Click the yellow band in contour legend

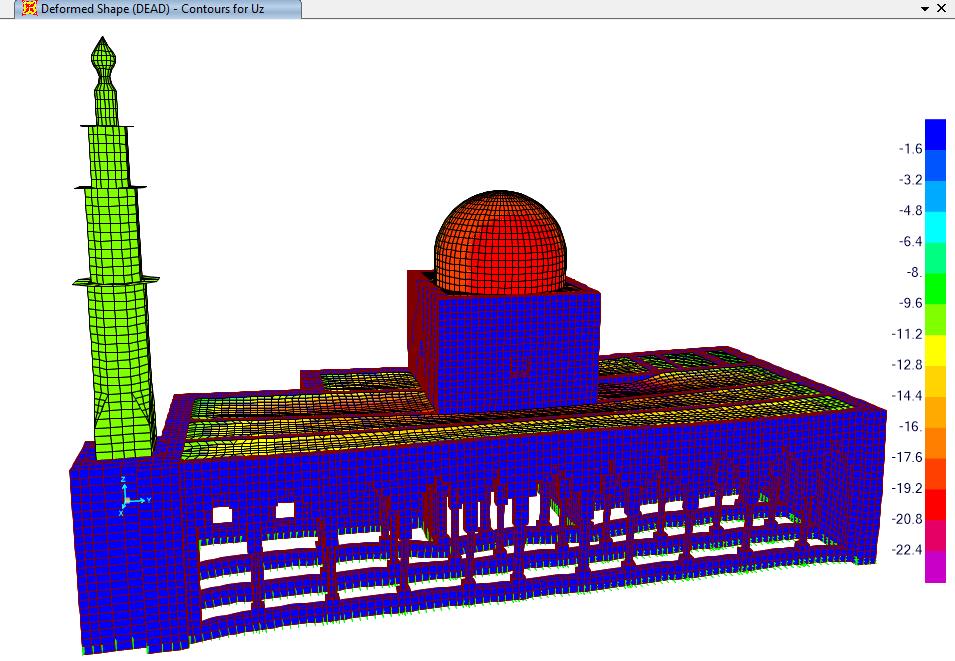click(935, 350)
